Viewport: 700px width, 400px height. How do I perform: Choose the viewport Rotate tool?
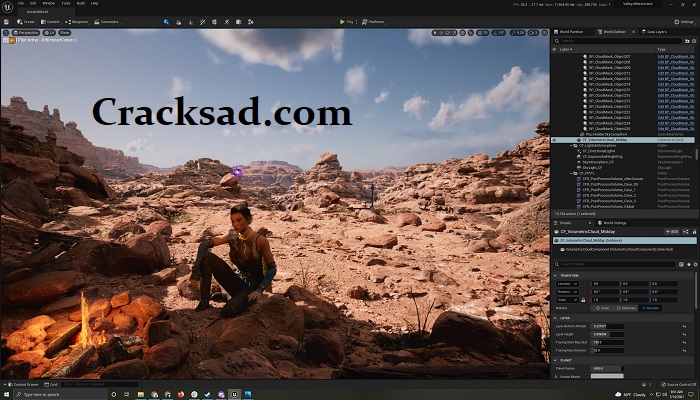click(x=447, y=33)
